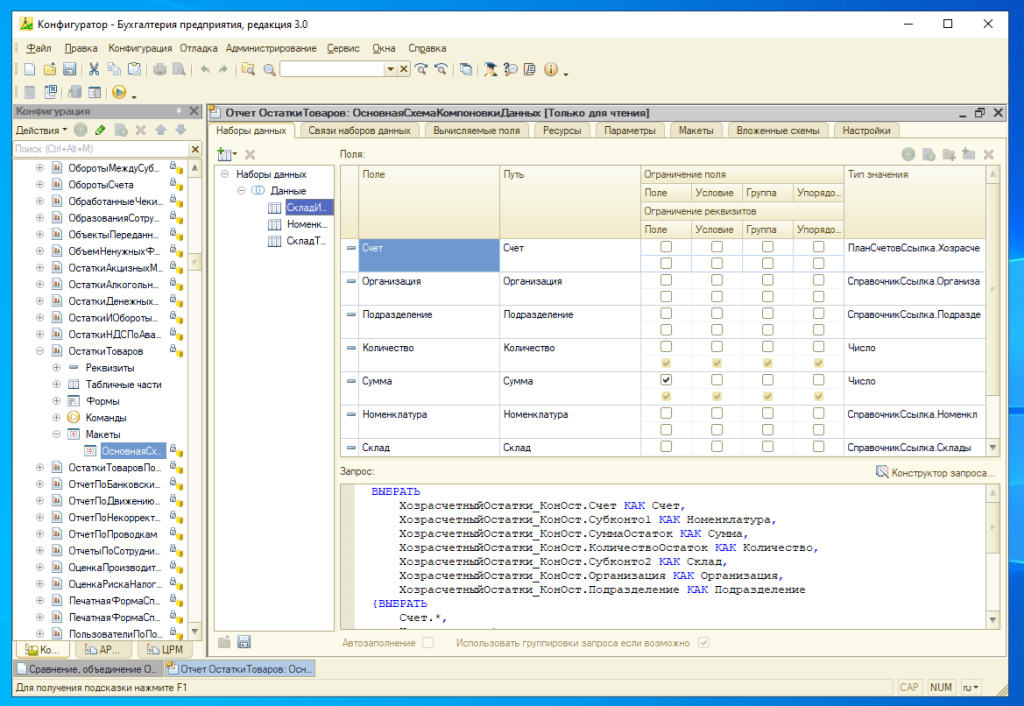Click the Cut scissors icon
The image size is (1024, 706).
(x=94, y=69)
